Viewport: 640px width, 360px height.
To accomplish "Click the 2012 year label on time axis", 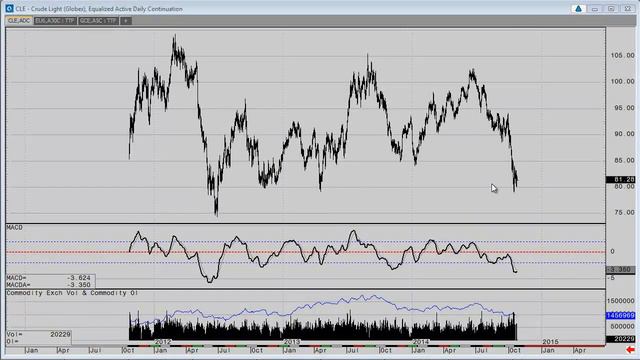I will (162, 342).
